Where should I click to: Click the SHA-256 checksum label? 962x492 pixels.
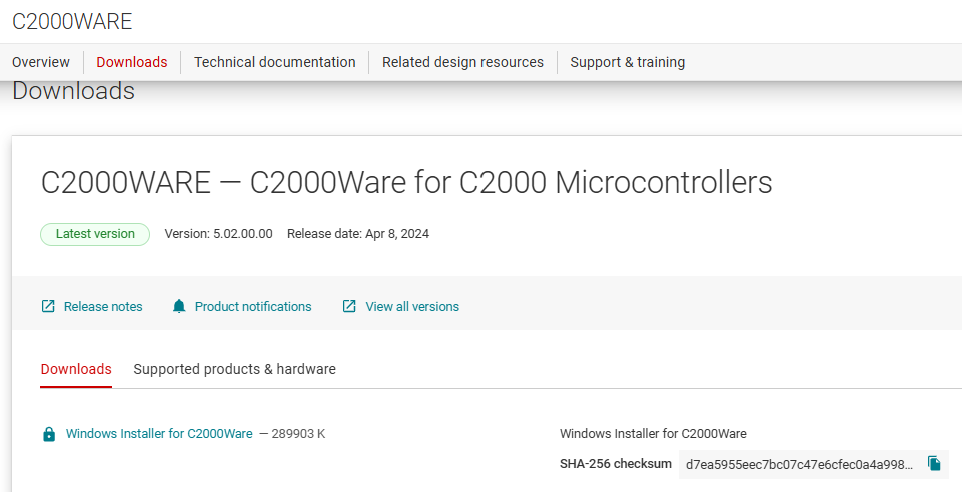point(615,464)
